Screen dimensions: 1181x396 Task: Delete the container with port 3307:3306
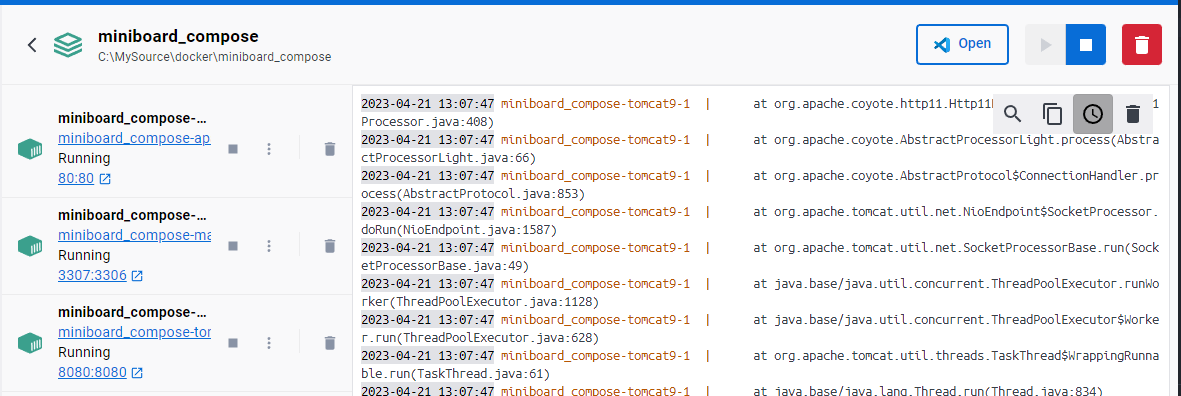point(329,245)
